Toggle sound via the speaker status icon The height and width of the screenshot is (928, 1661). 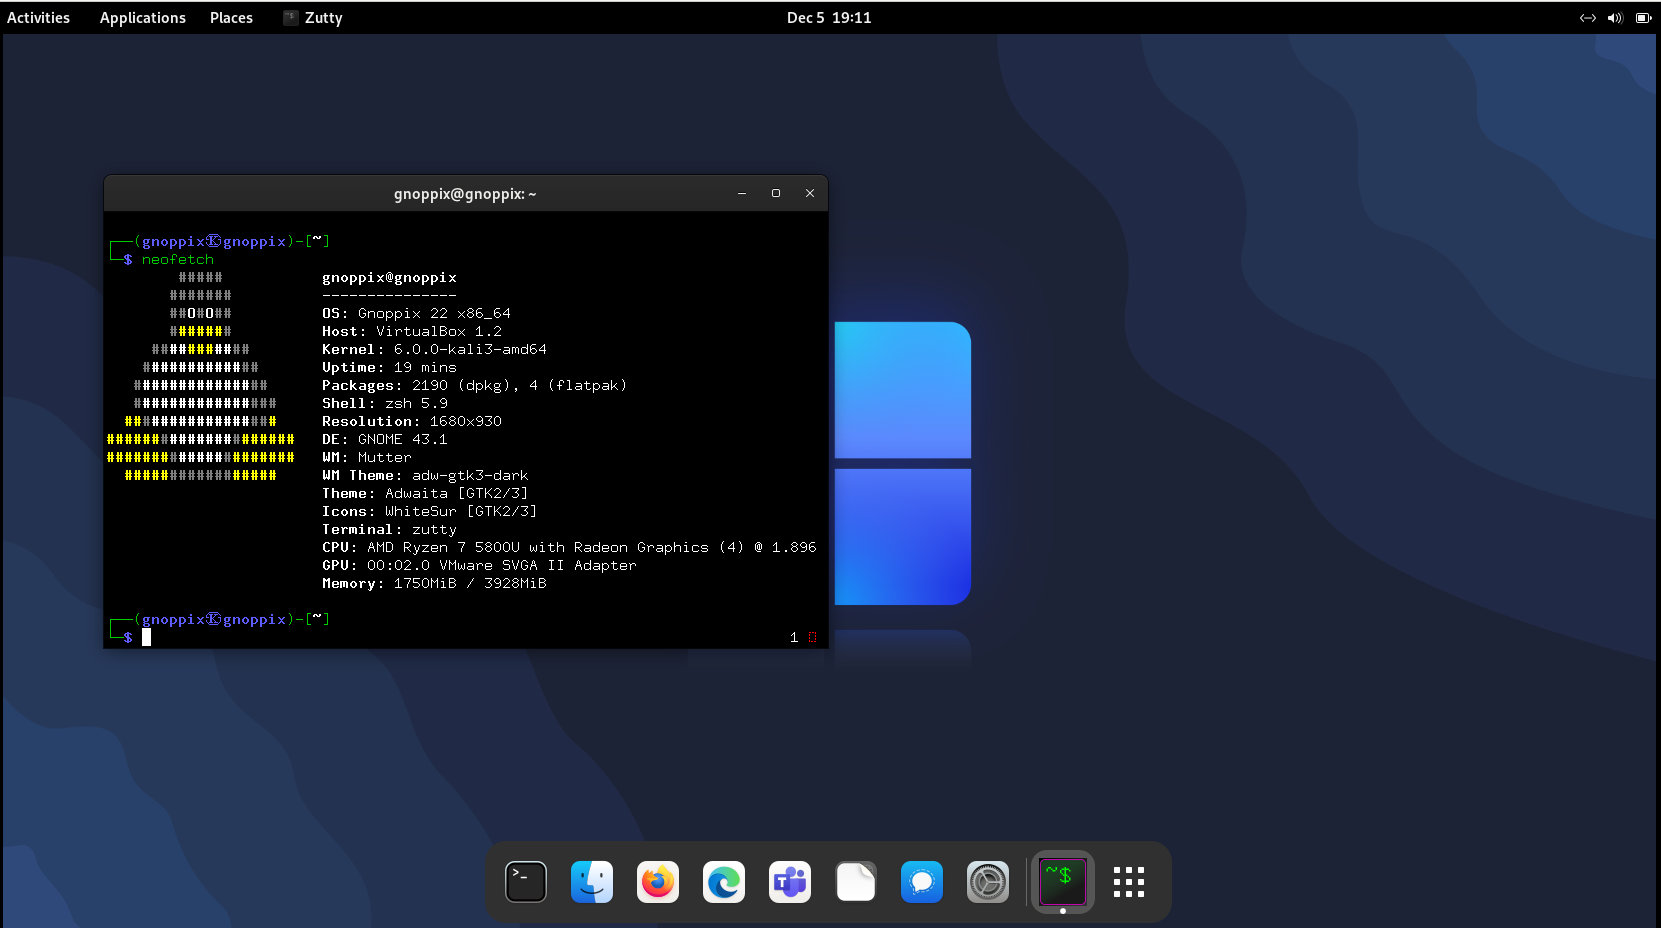point(1613,17)
